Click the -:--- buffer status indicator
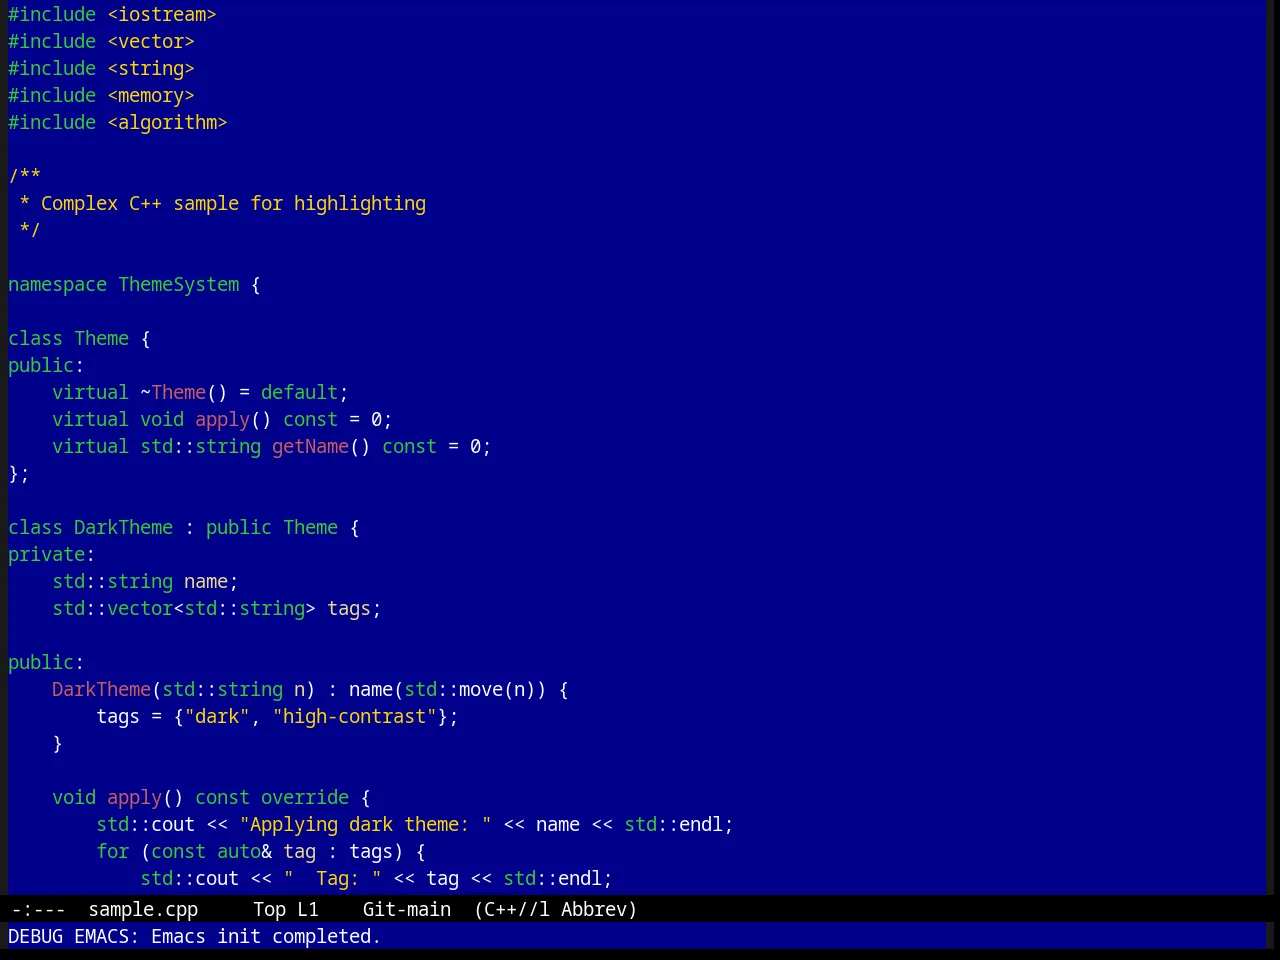 click(38, 909)
